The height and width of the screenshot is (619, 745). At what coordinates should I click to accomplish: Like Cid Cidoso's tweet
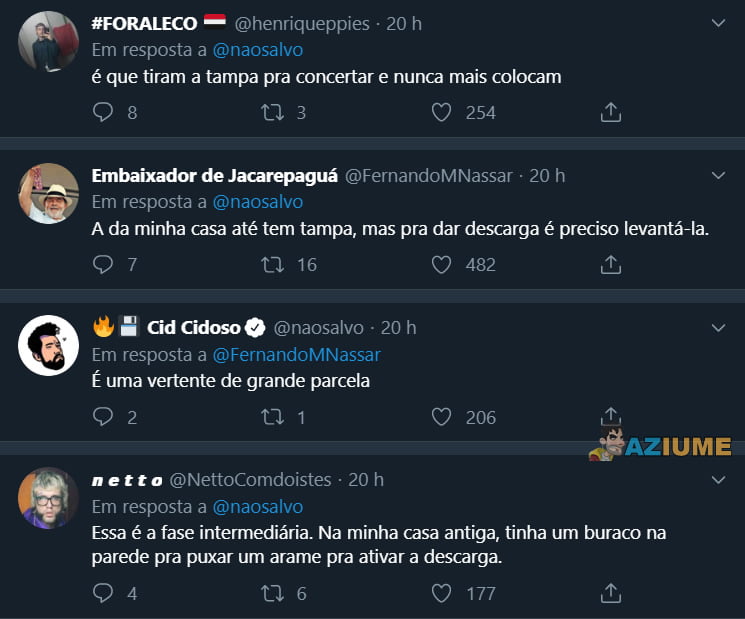coord(441,417)
